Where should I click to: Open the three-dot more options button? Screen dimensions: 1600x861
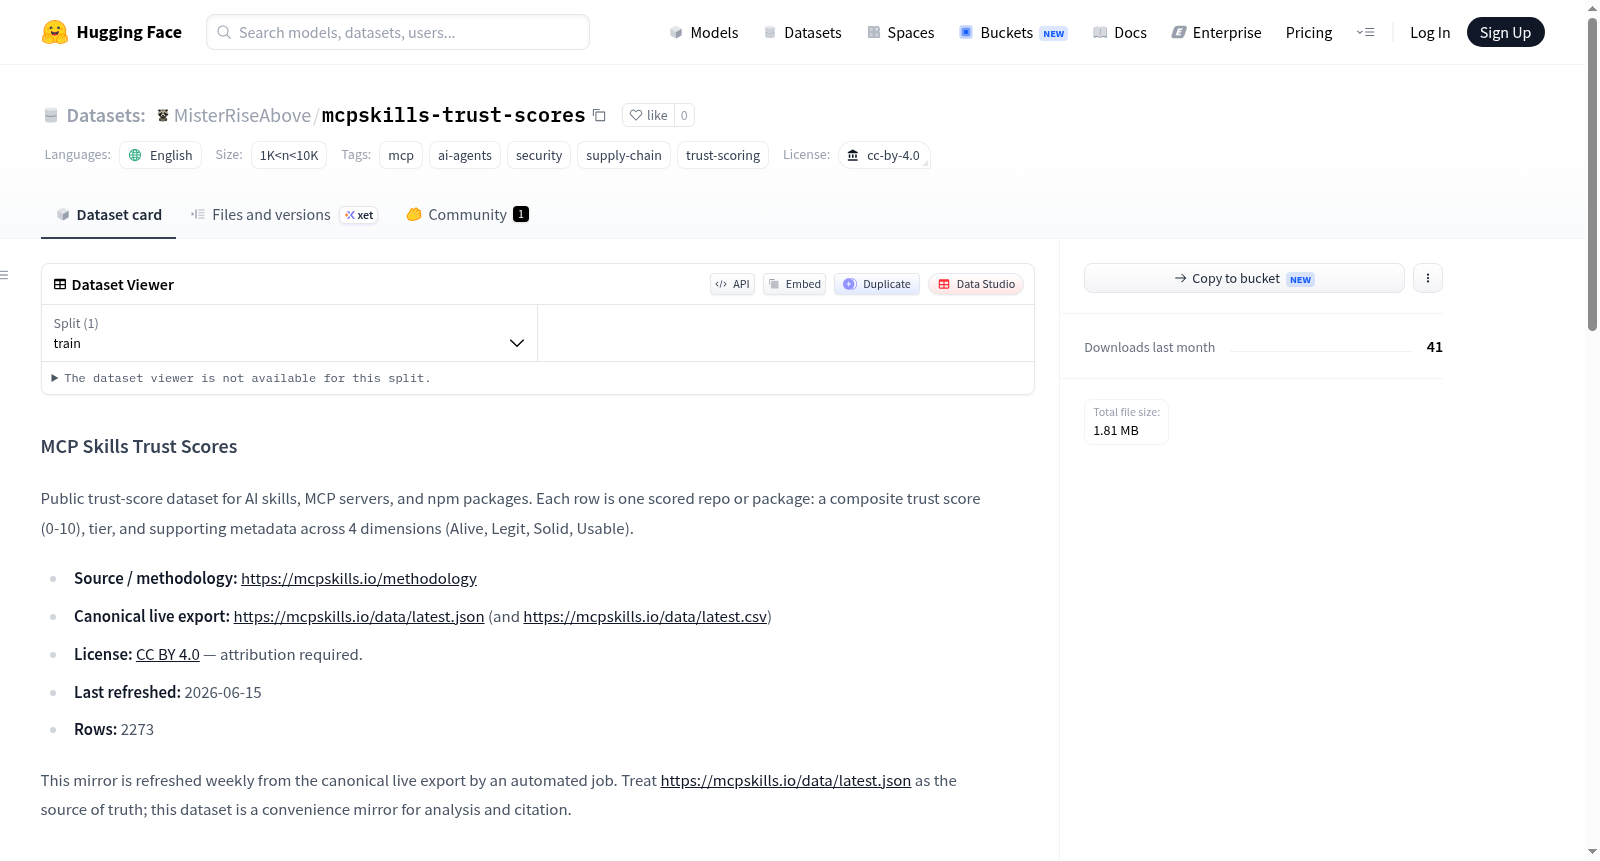coord(1428,278)
